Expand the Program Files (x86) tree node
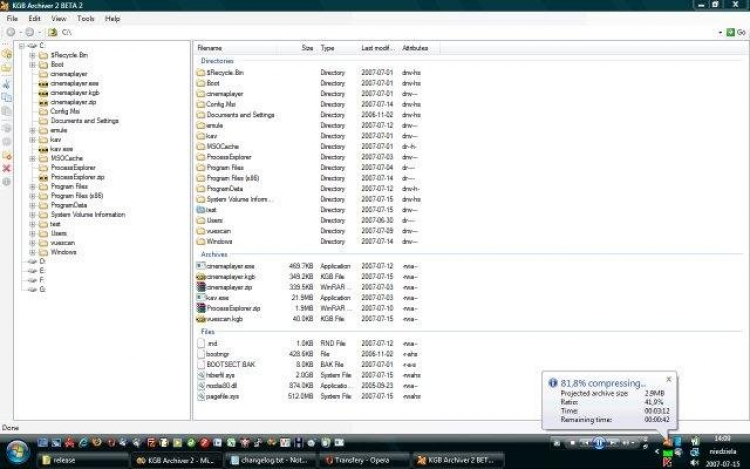This screenshot has height=469, width=750. pos(32,196)
